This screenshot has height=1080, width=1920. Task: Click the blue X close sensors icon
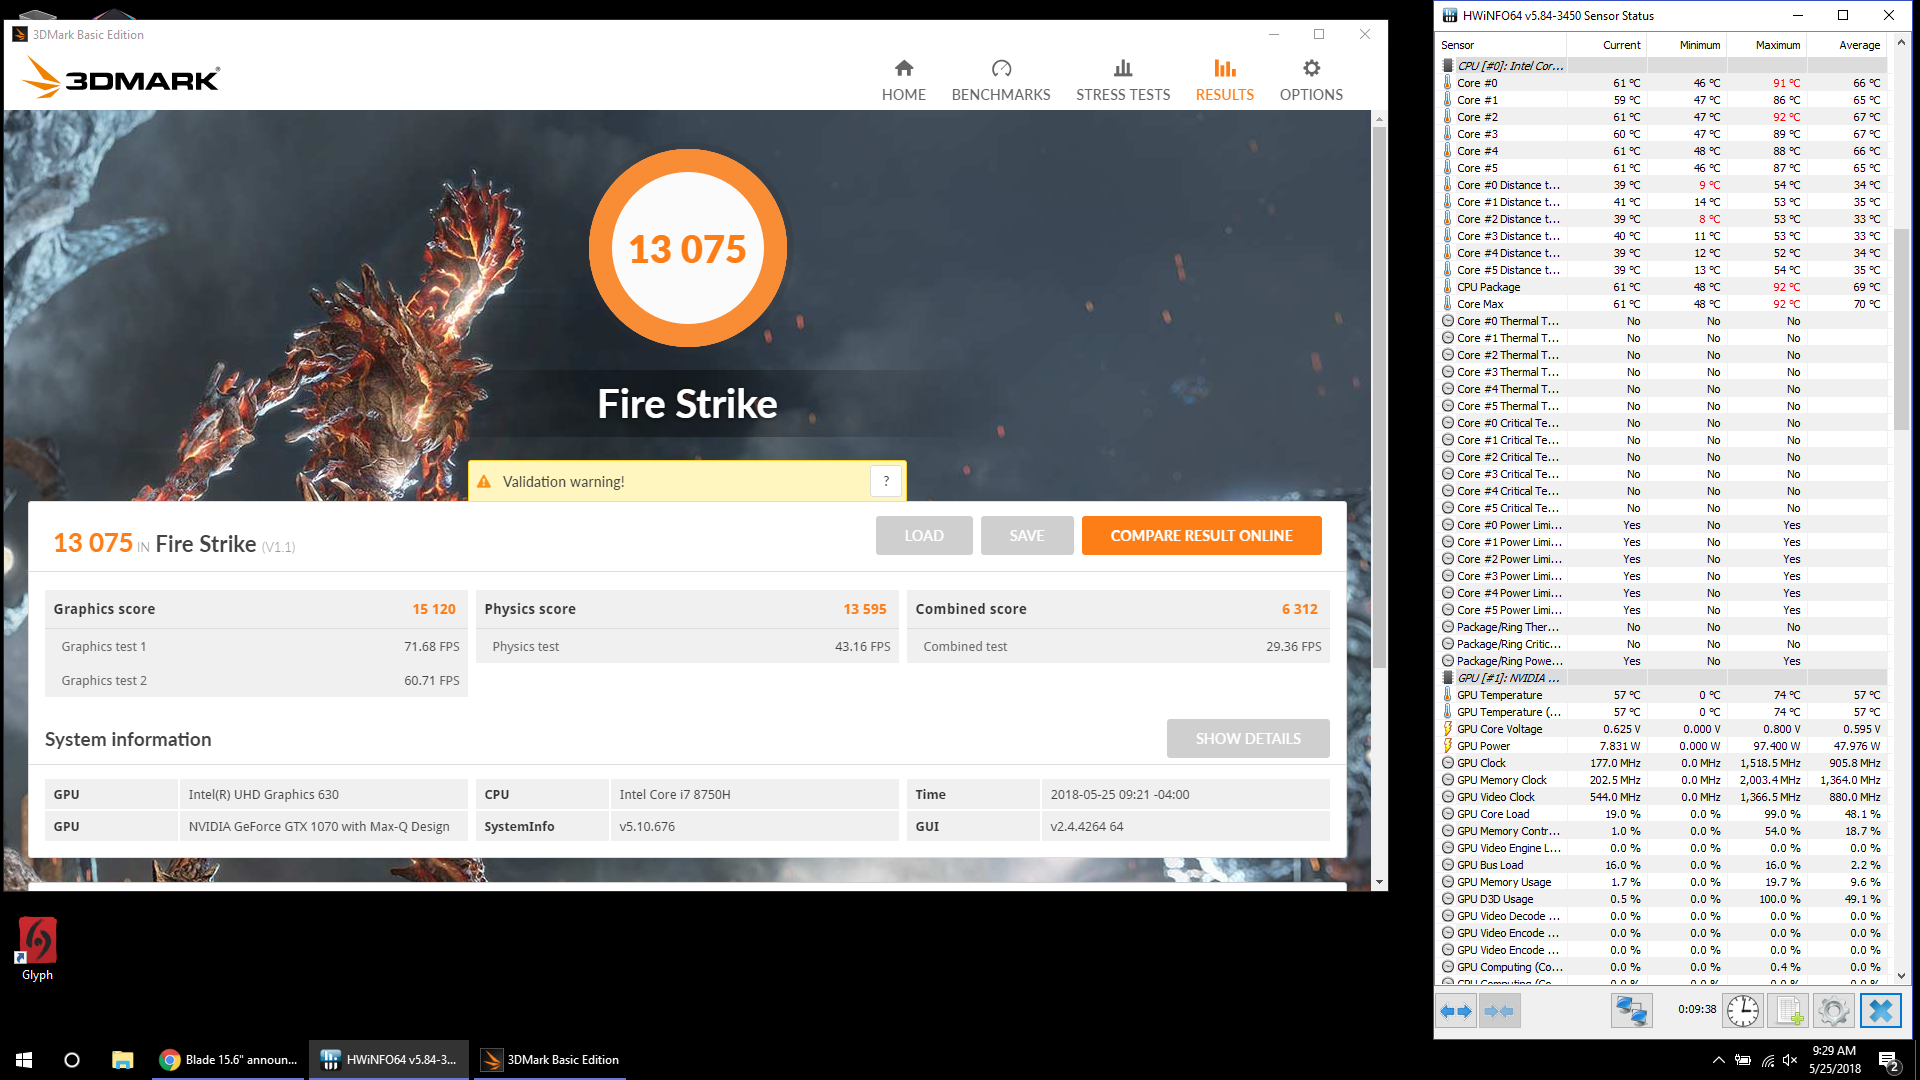[x=1879, y=1011]
